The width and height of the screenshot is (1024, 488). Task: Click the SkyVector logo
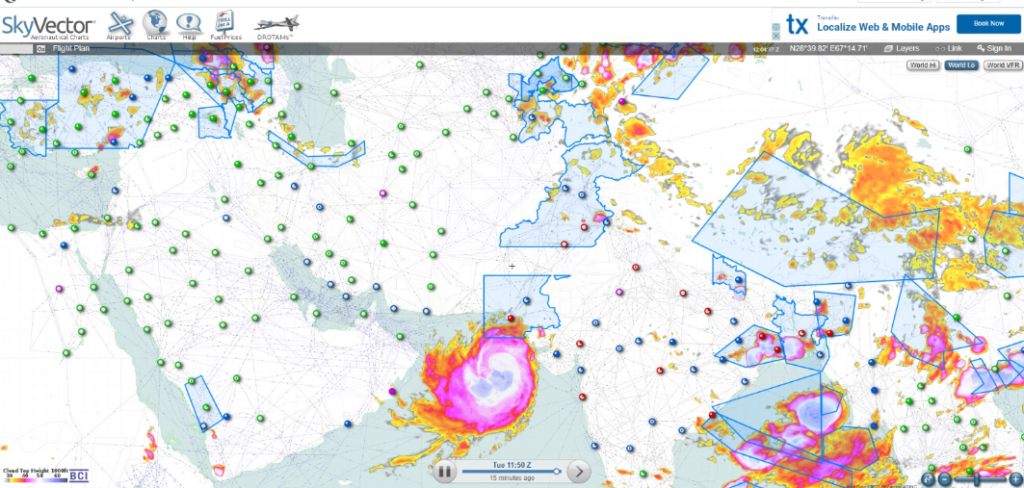point(49,24)
